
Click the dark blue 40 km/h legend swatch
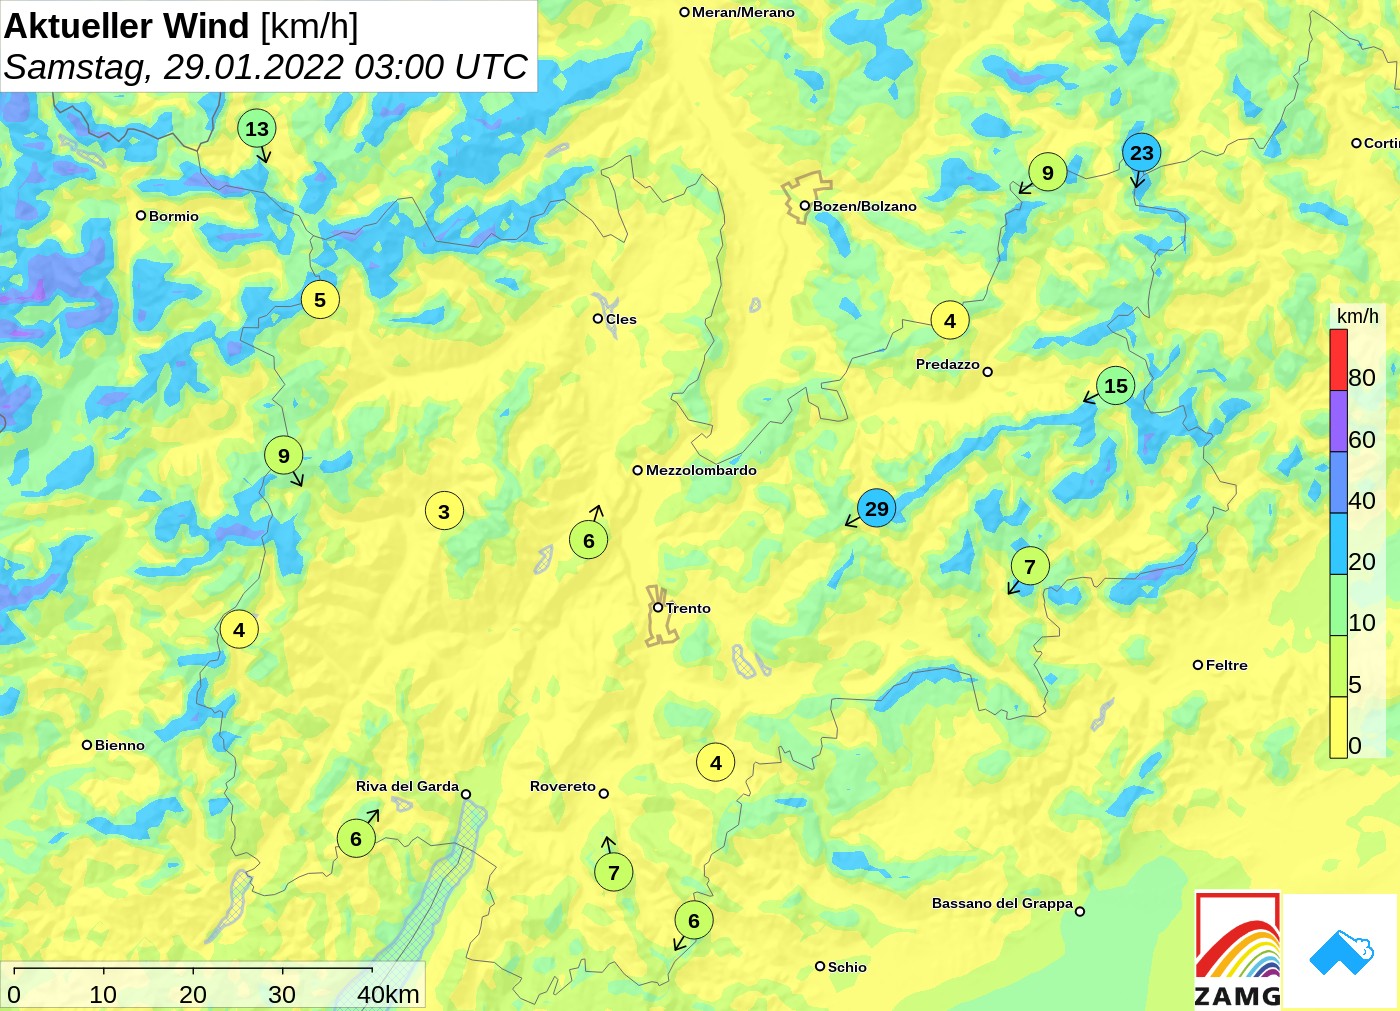click(1338, 483)
